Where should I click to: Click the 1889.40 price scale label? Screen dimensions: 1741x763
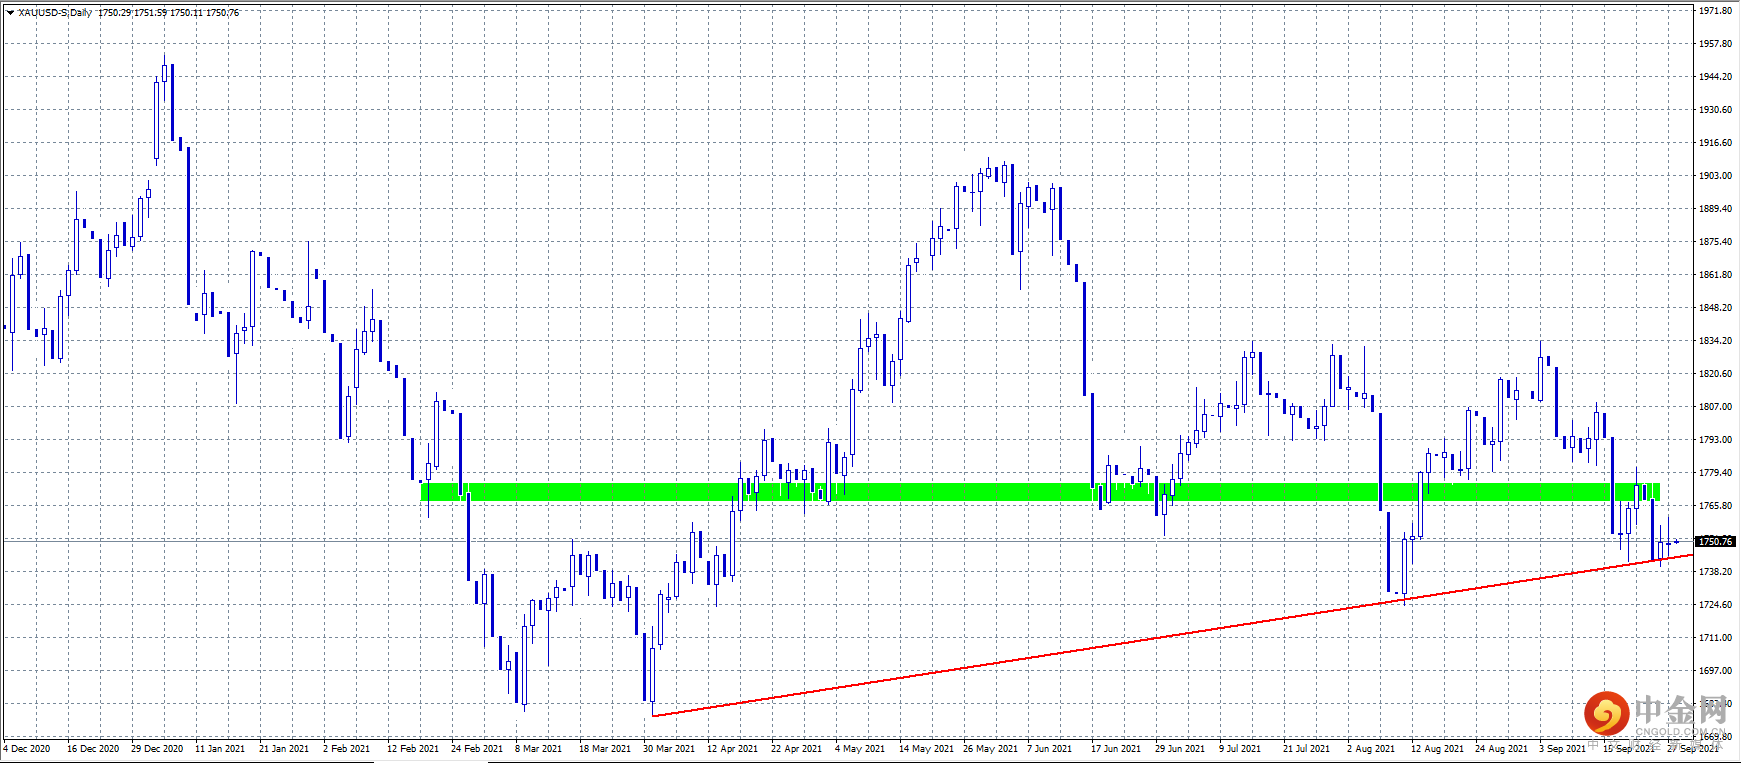click(1715, 209)
